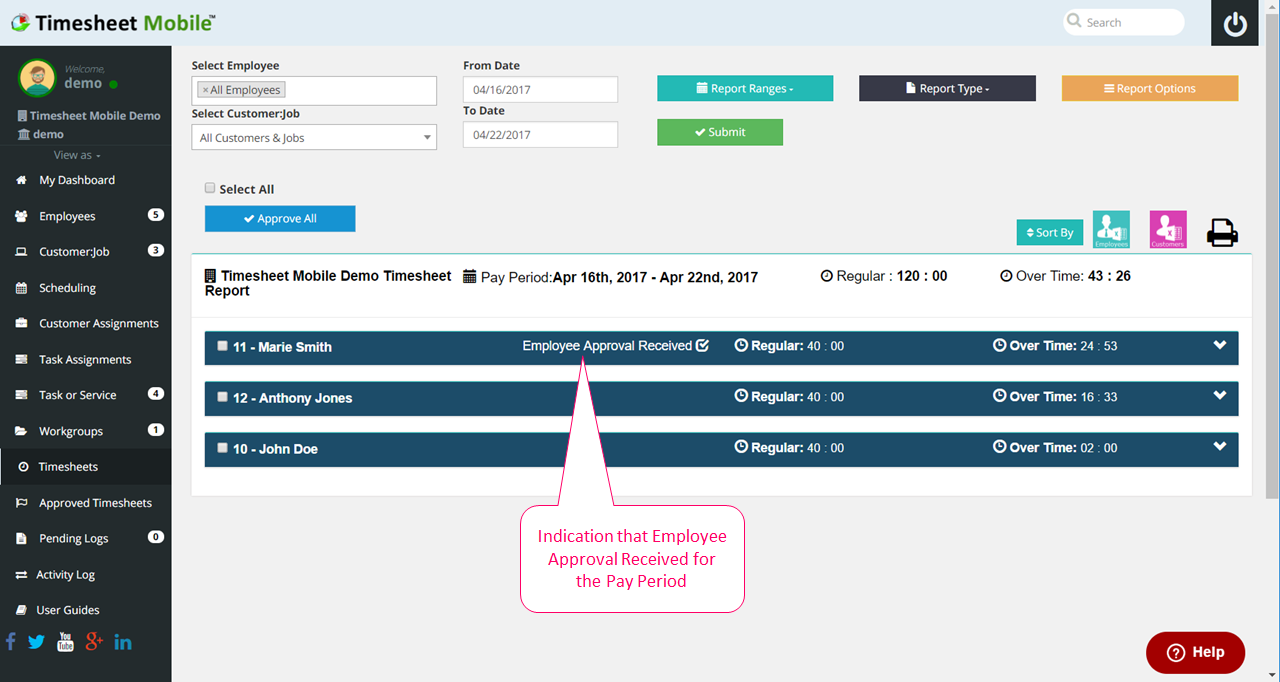Open the Report Type dropdown
This screenshot has height=682, width=1280.
pos(946,88)
